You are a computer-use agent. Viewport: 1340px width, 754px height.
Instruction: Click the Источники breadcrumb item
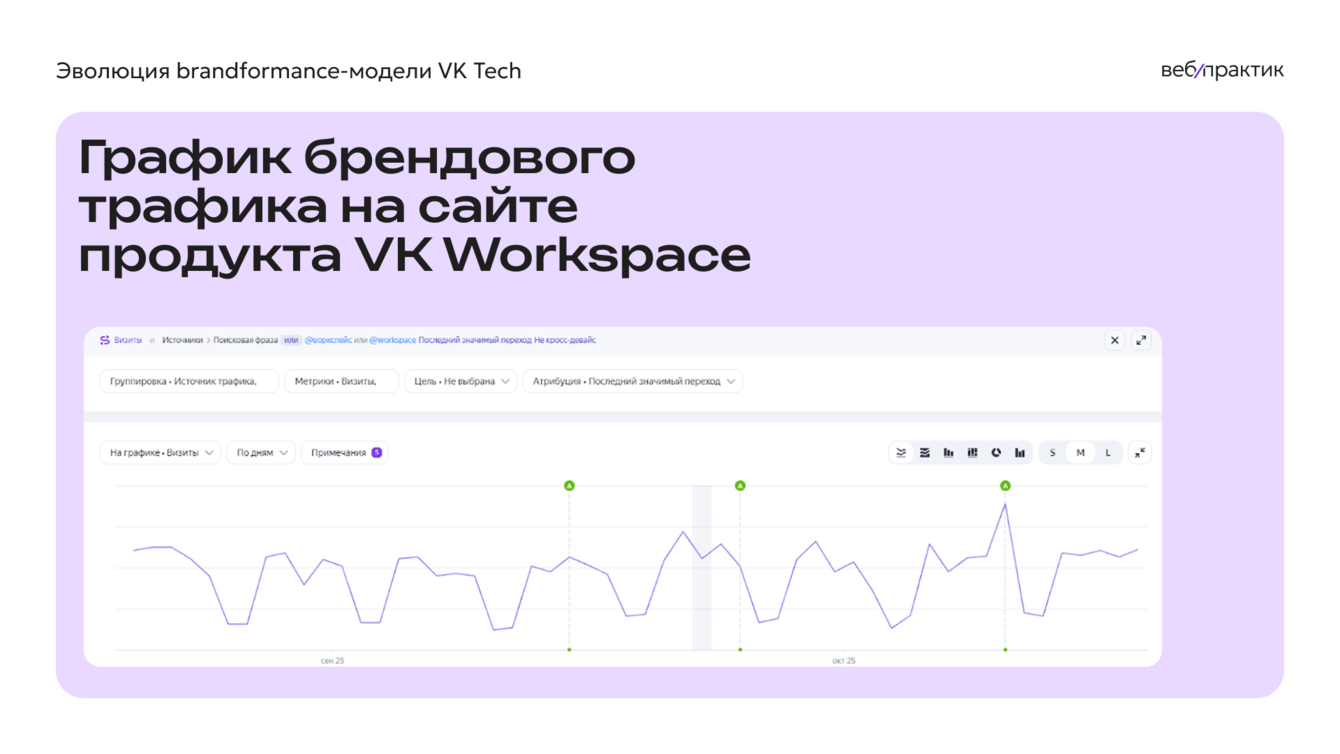(x=182, y=340)
